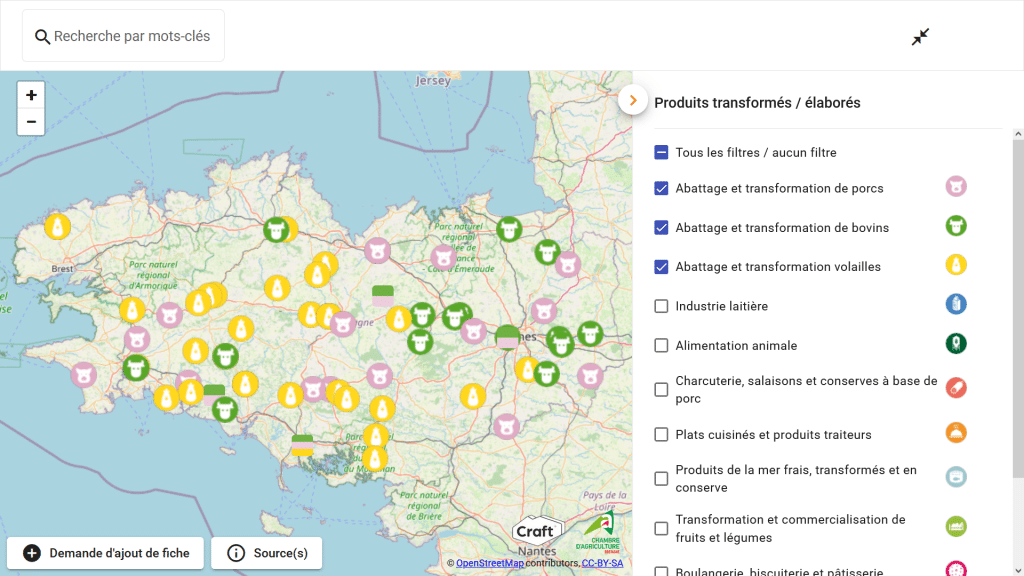Open the CC-BY-SA license link

(x=602, y=563)
